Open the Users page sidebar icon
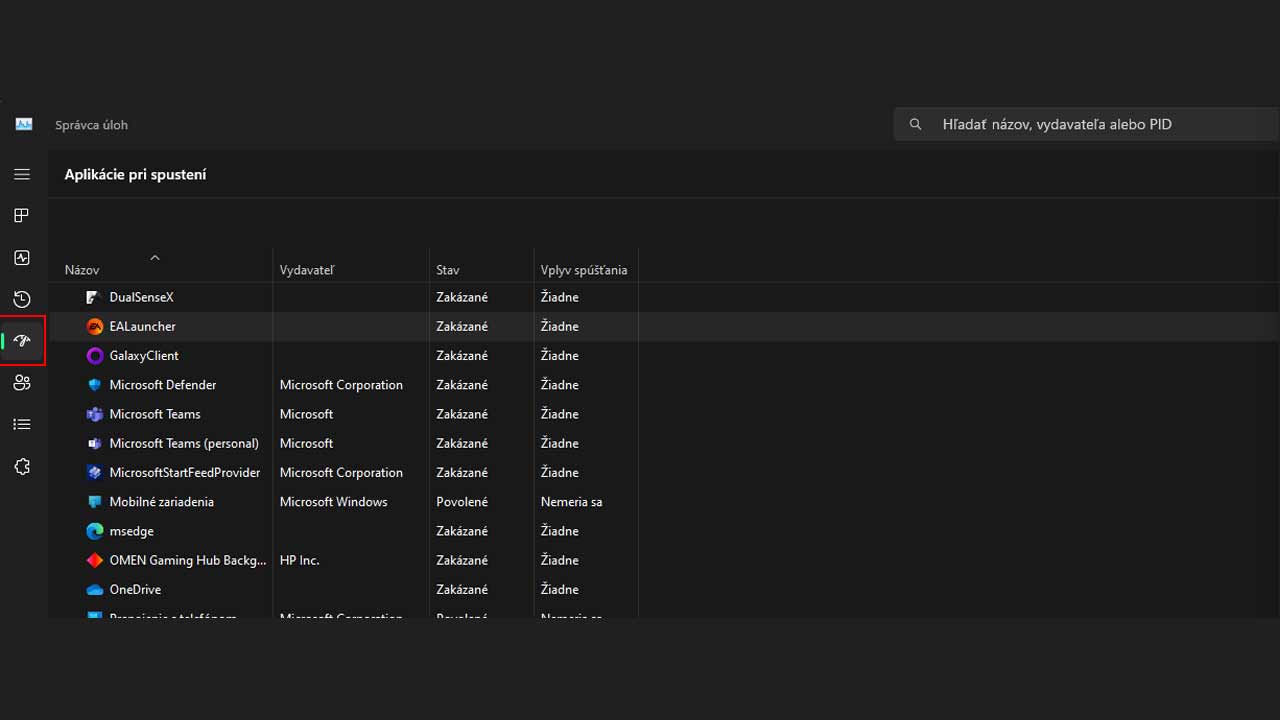1280x720 pixels. pyautogui.click(x=22, y=383)
